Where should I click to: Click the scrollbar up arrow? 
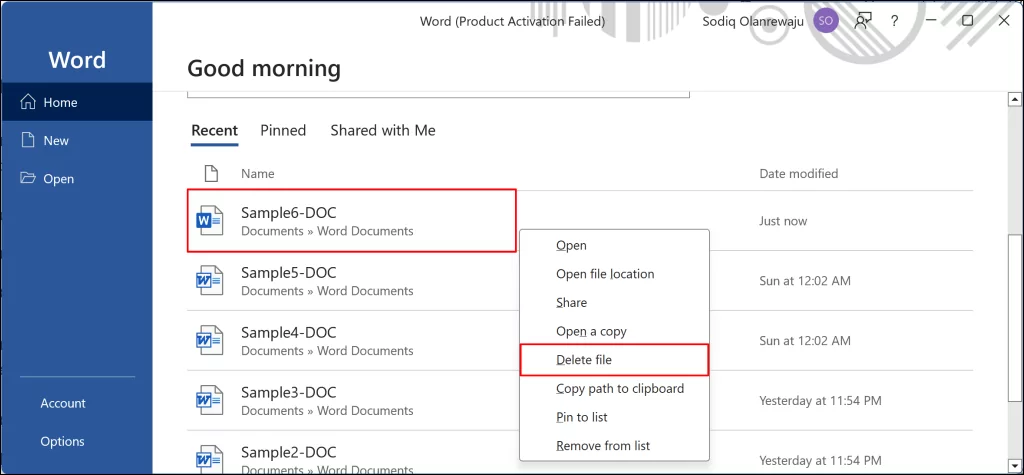pos(1015,100)
